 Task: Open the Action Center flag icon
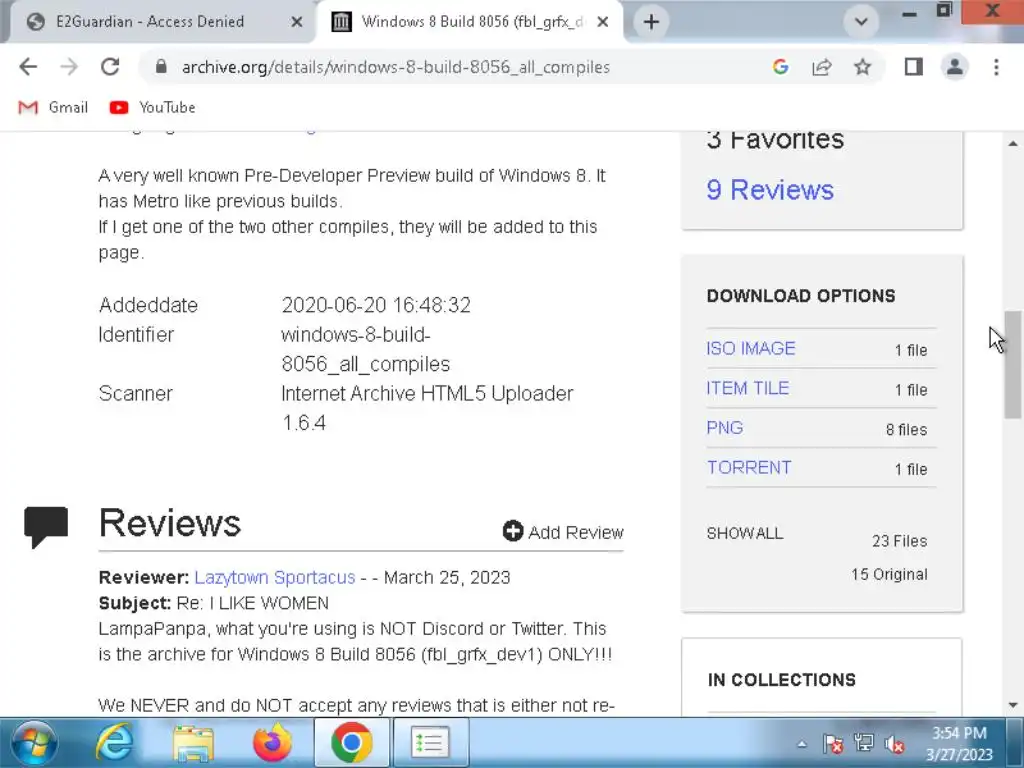833,744
